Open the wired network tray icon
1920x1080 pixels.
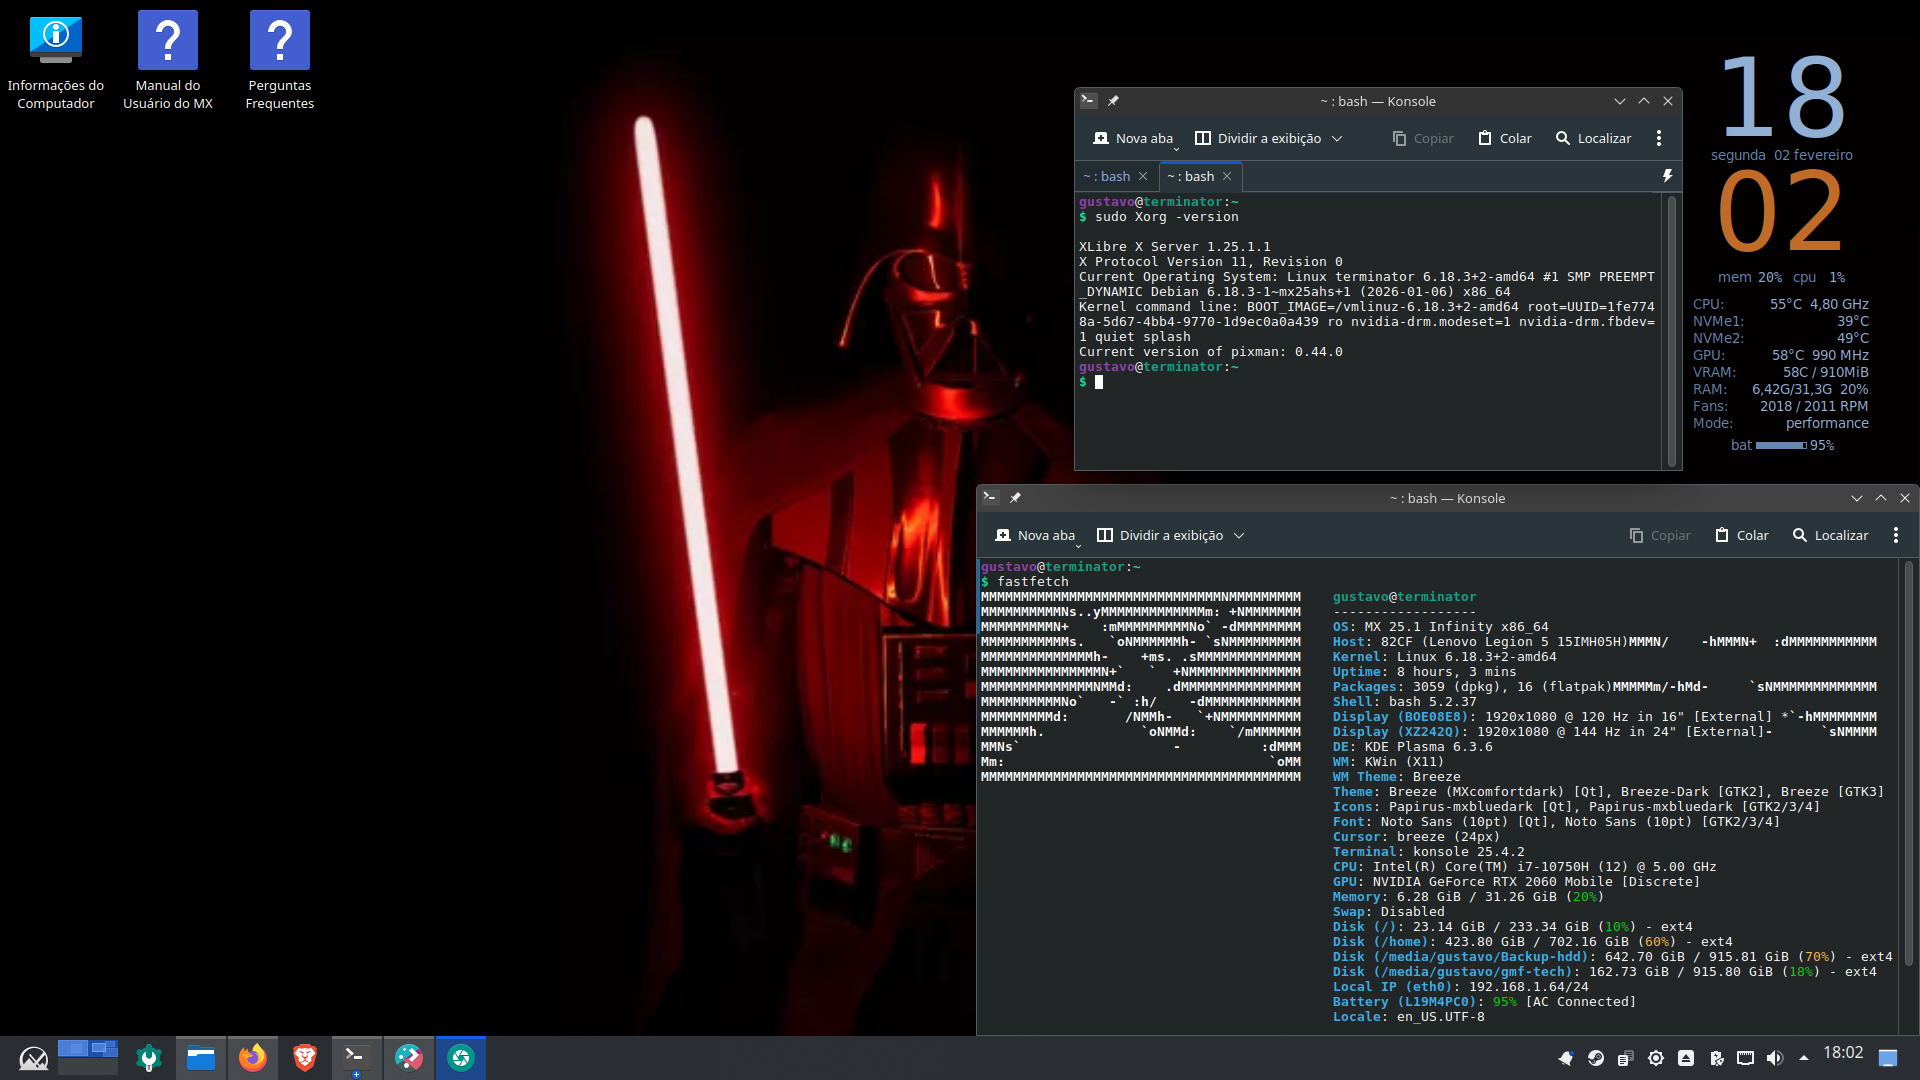pyautogui.click(x=1745, y=1058)
